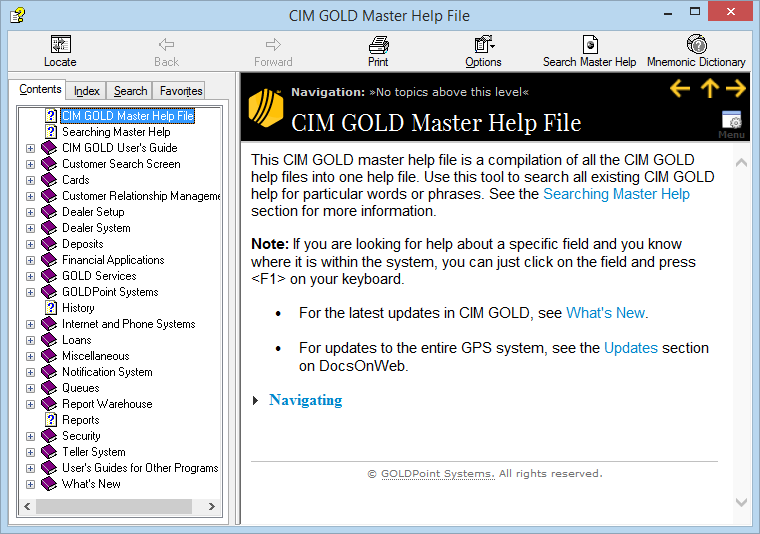Click the book icon beside Teller System
This screenshot has height=534, width=760.
click(49, 452)
